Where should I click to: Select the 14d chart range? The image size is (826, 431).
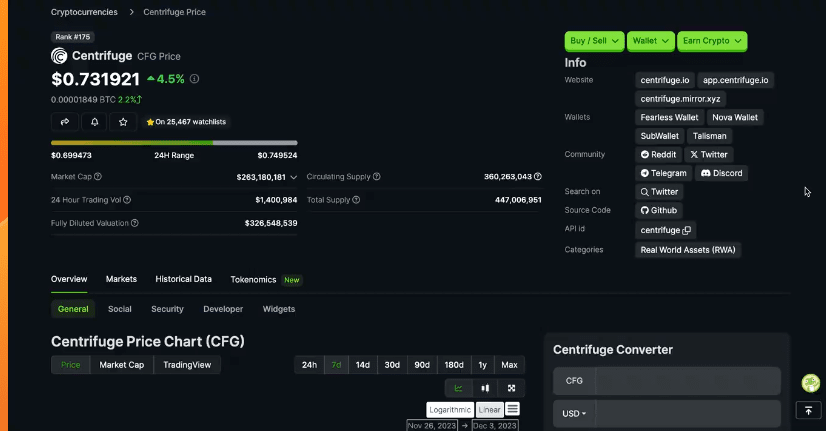point(363,365)
